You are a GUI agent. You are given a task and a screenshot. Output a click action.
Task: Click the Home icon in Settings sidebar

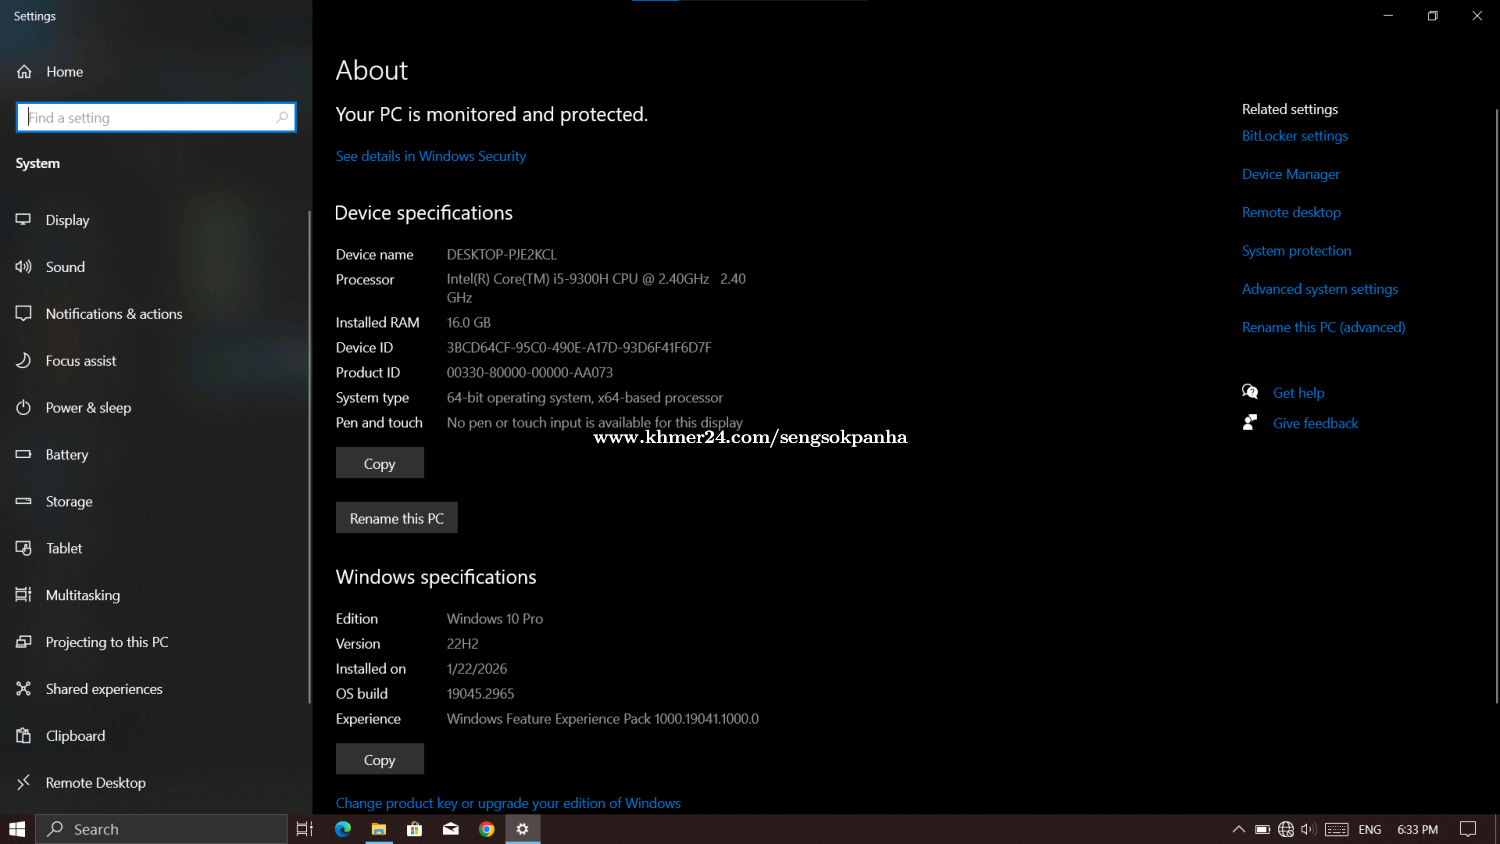coord(24,72)
